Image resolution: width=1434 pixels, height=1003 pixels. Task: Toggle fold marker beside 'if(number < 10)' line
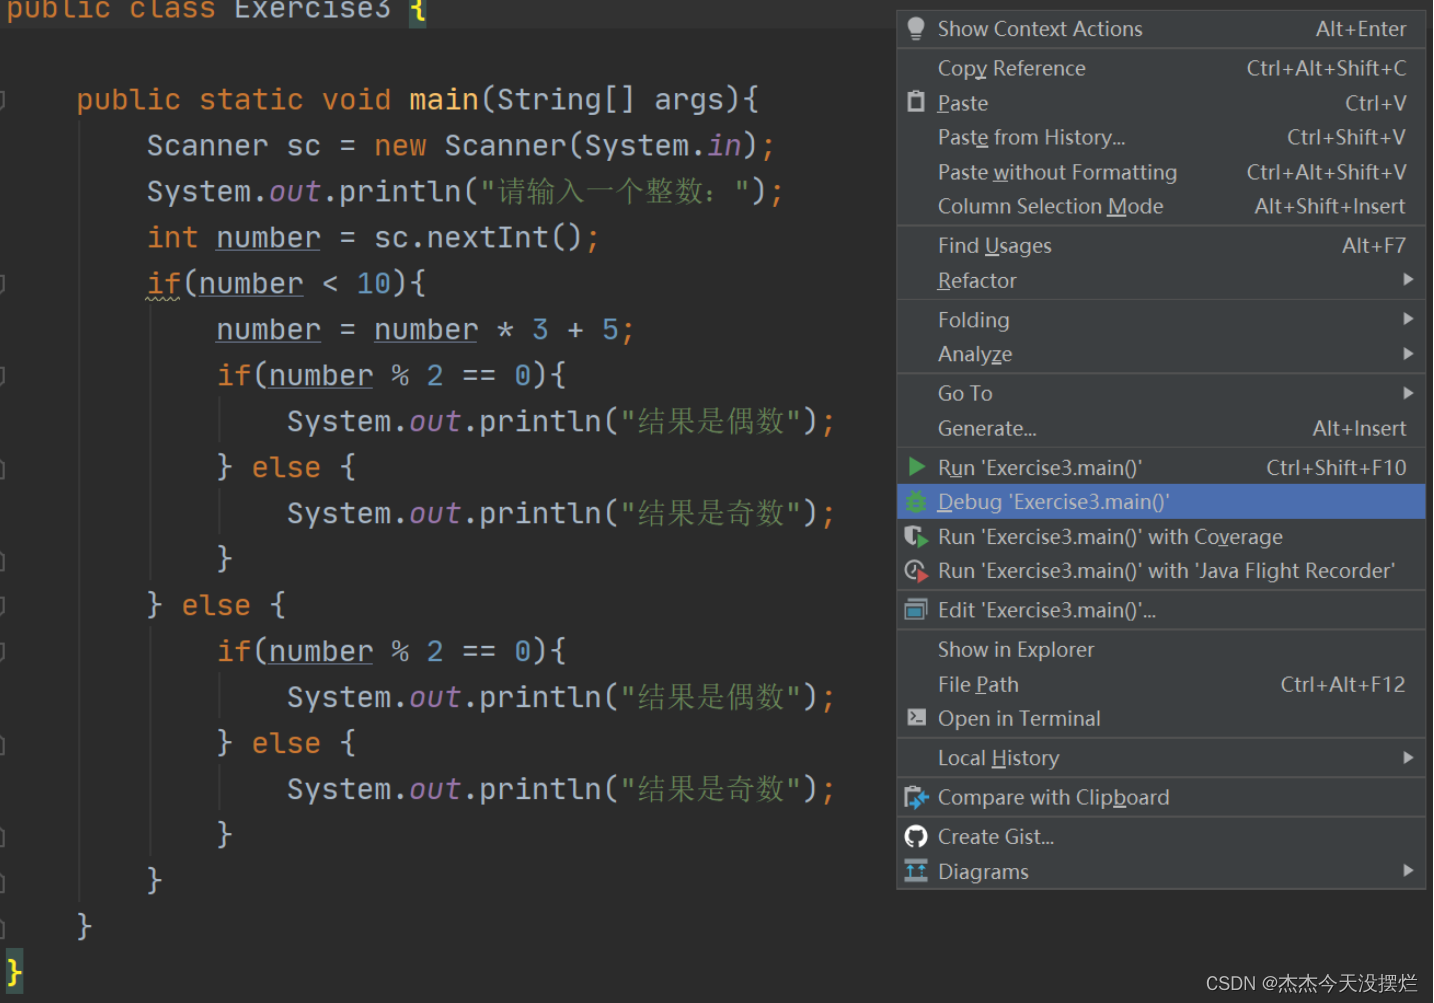click(x=2, y=284)
